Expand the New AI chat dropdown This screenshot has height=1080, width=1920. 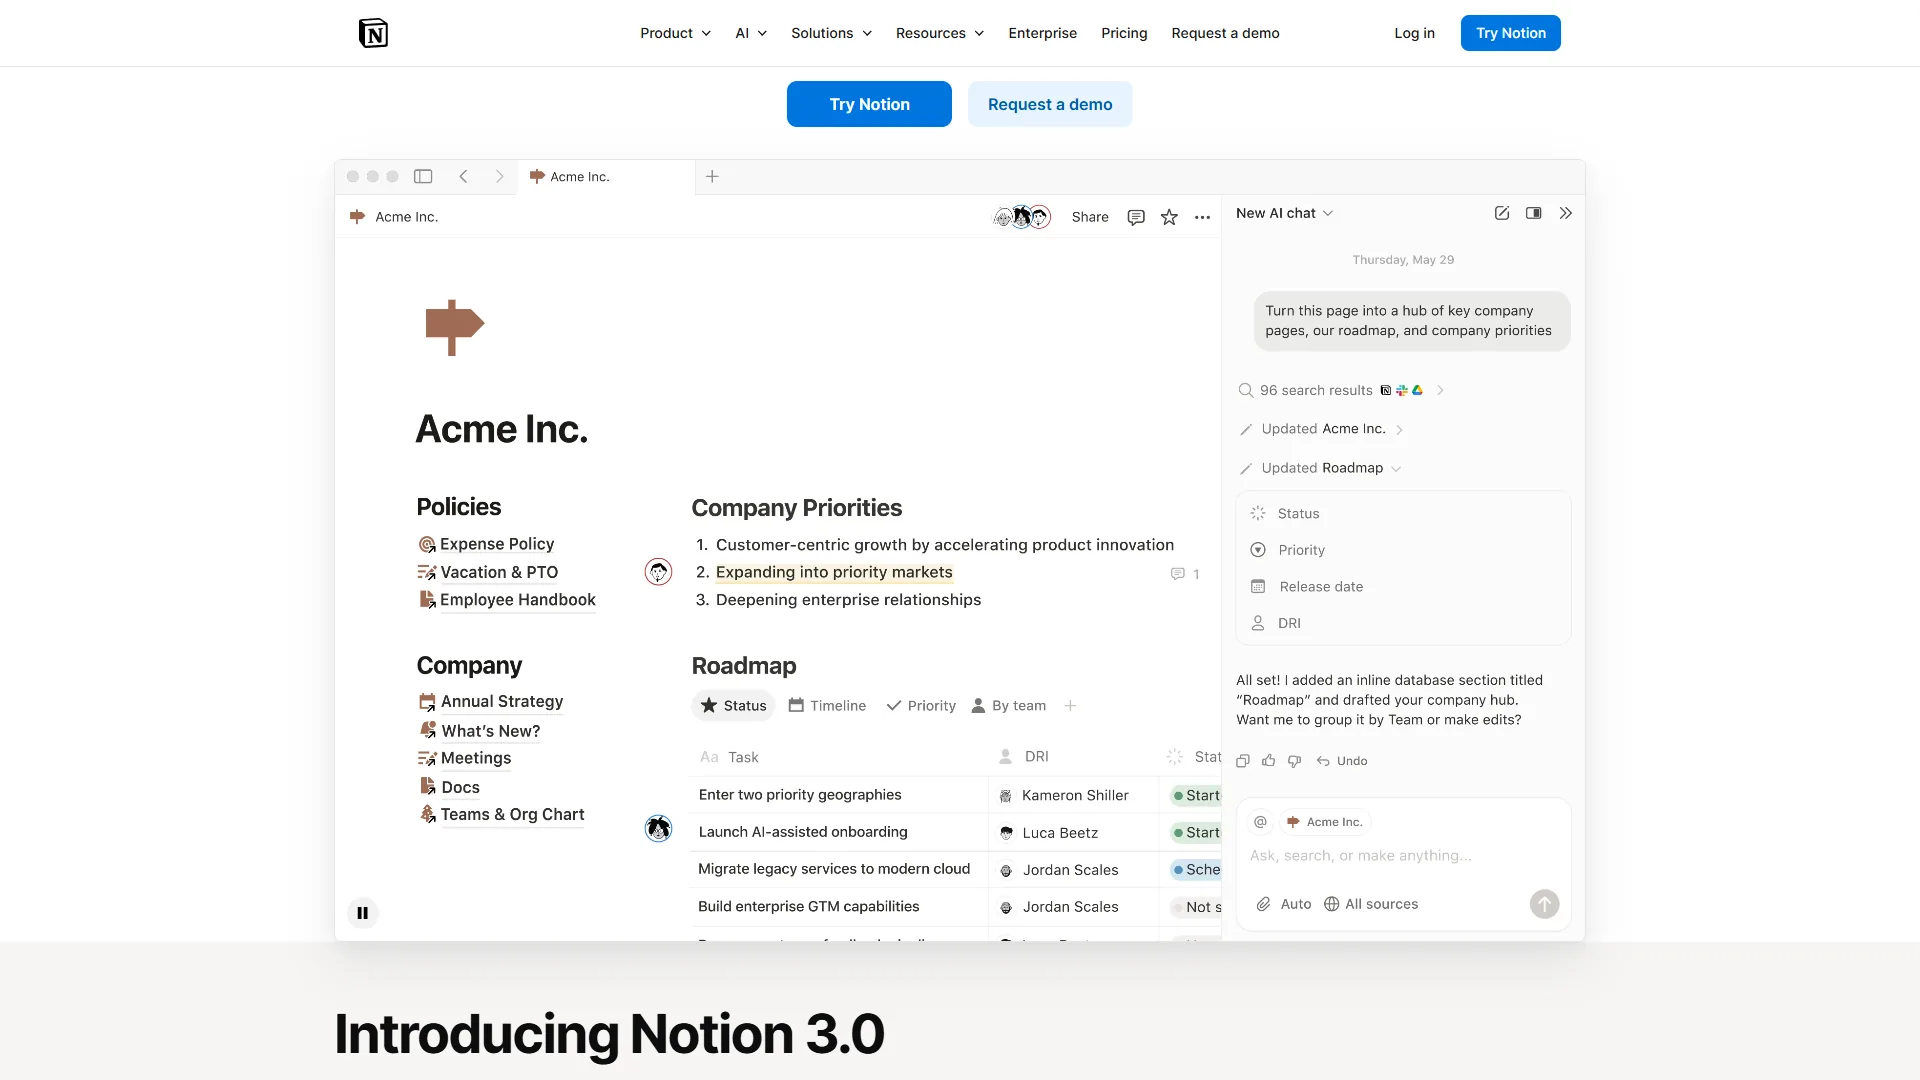pos(1285,213)
